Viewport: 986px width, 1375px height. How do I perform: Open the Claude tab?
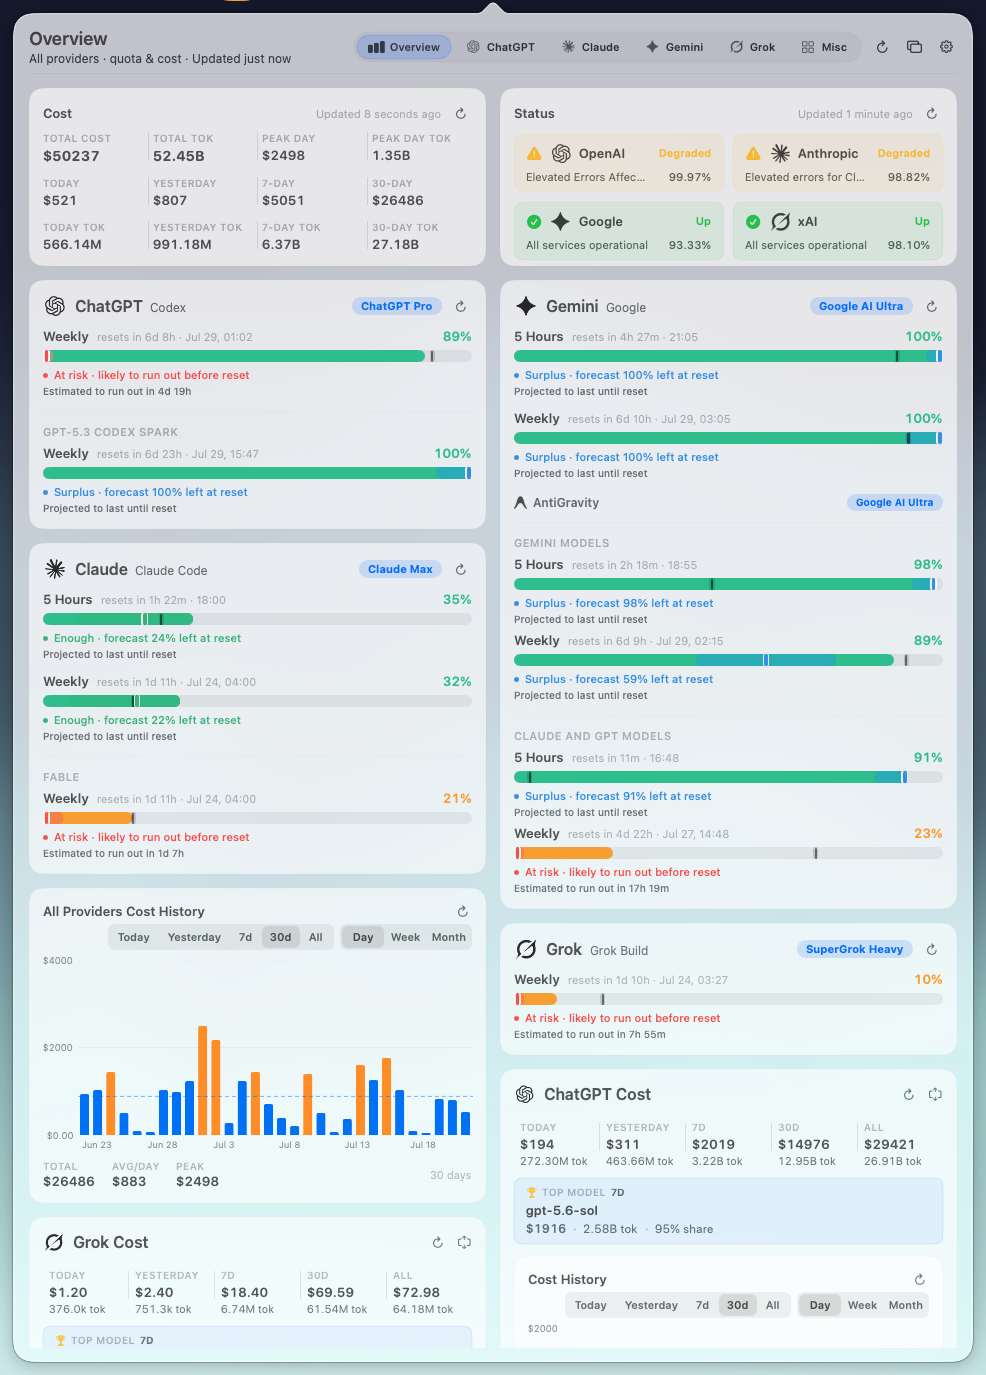click(590, 47)
